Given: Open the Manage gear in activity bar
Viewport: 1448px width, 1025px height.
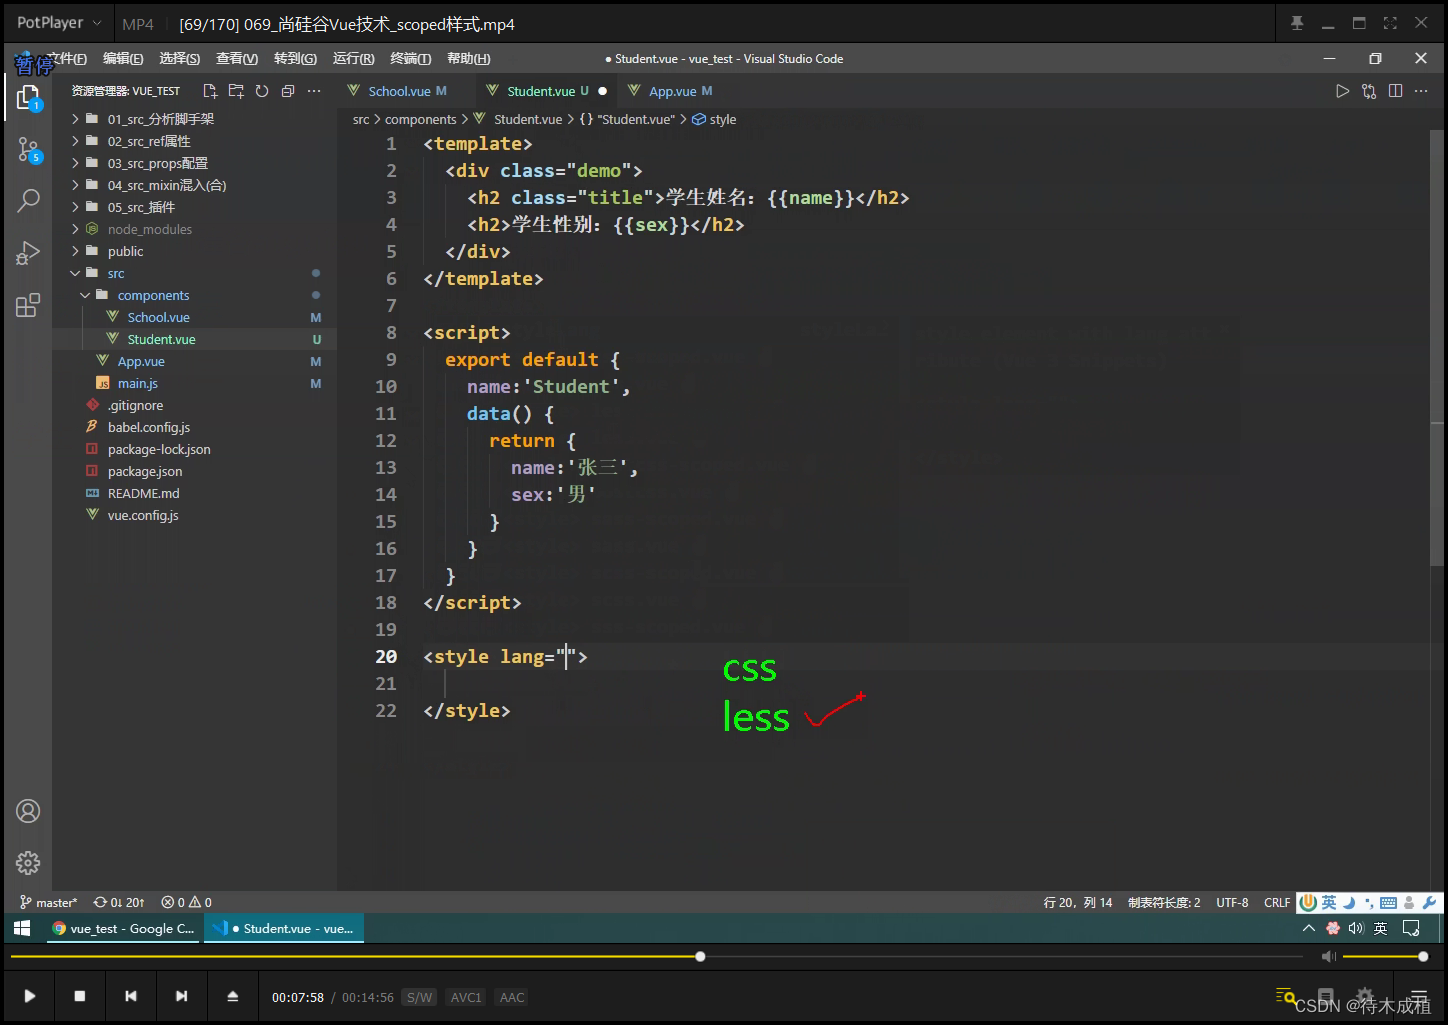Looking at the screenshot, I should tap(28, 862).
